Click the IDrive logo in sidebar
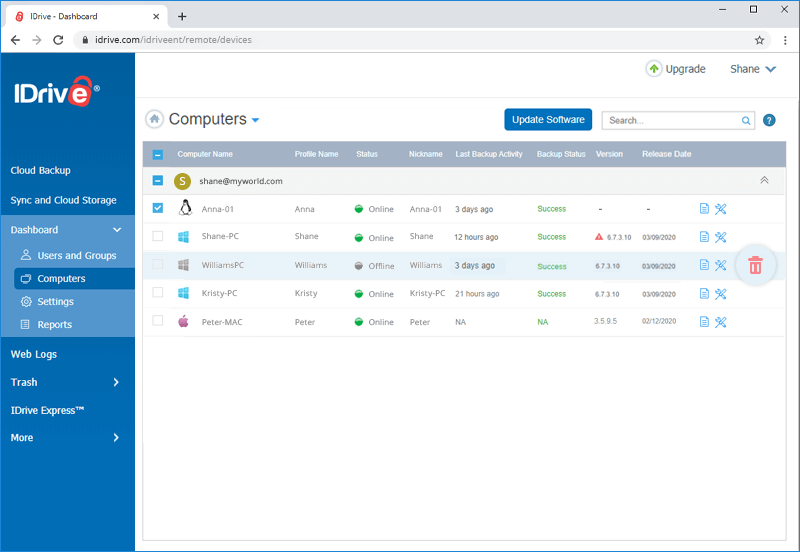Image resolution: width=800 pixels, height=552 pixels. click(x=57, y=92)
